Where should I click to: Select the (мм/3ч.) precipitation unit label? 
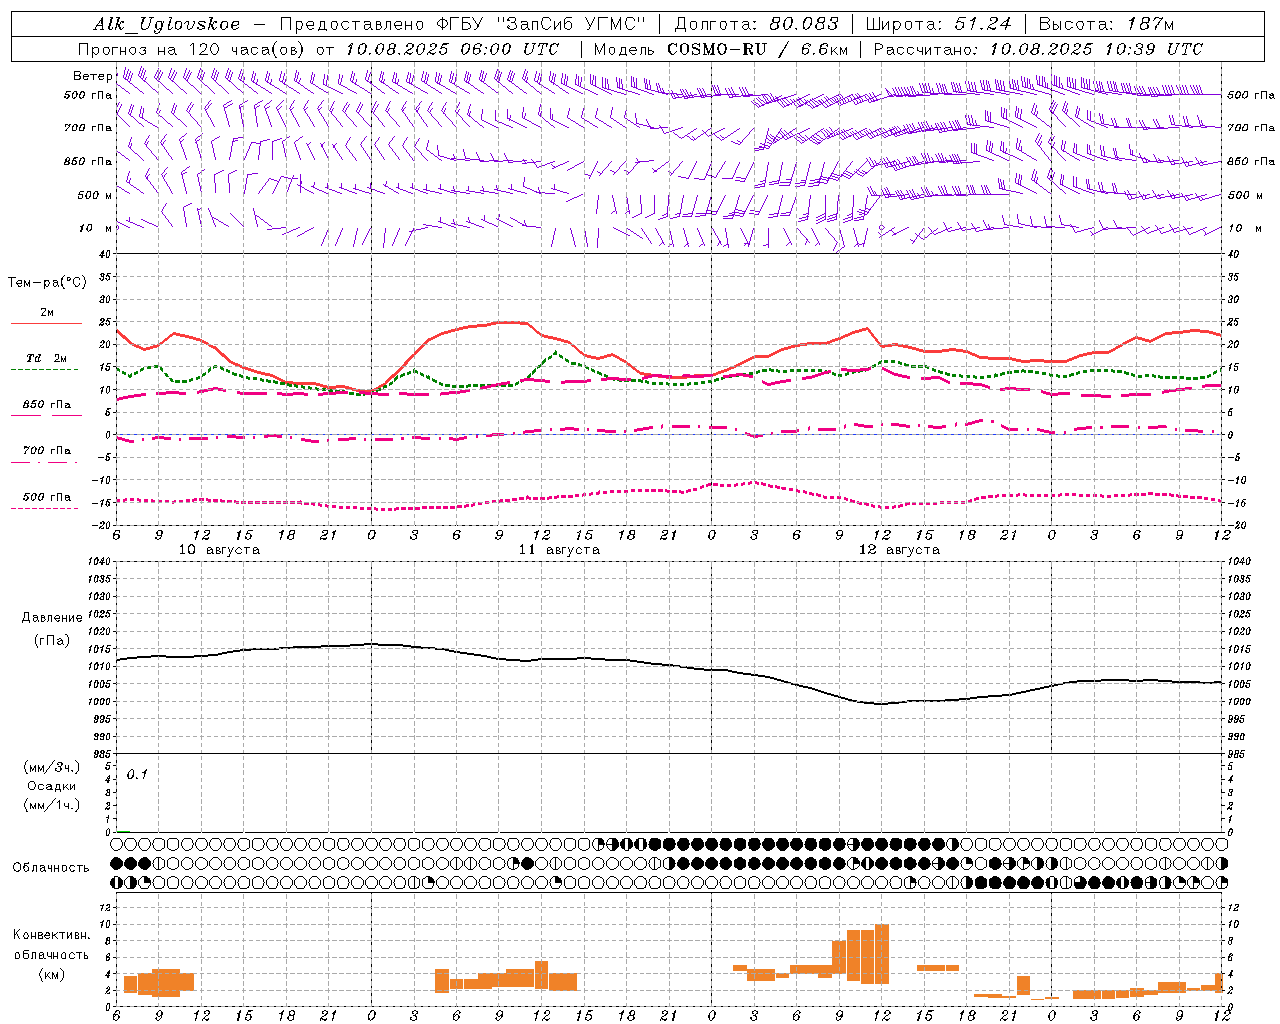point(51,768)
